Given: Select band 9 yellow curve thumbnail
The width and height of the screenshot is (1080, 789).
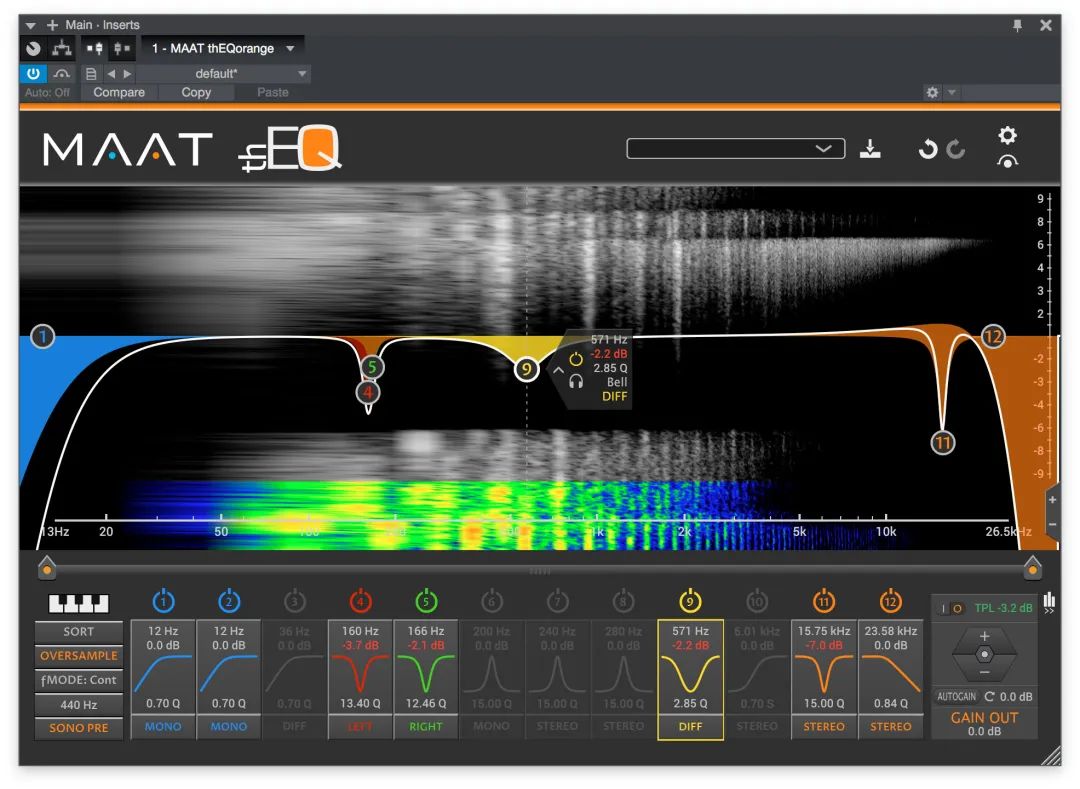Looking at the screenshot, I should click(690, 673).
